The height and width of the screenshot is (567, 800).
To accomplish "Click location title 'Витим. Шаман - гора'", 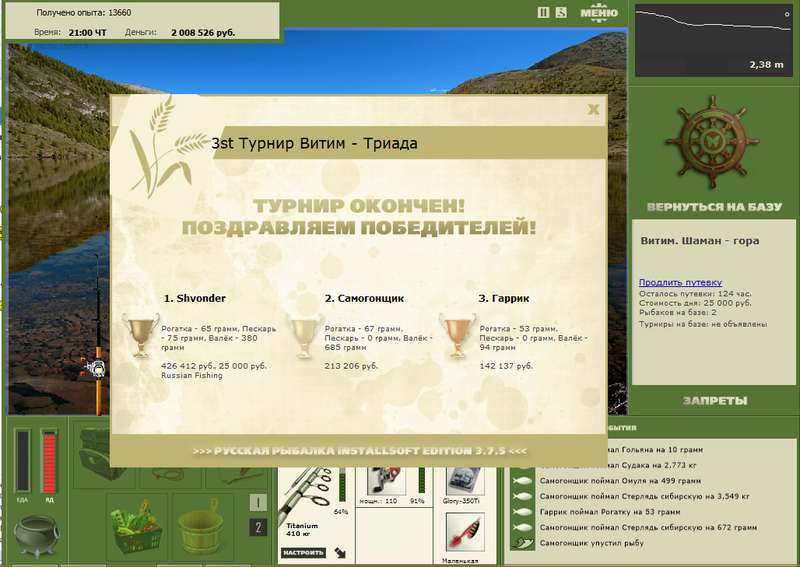I will tap(699, 241).
